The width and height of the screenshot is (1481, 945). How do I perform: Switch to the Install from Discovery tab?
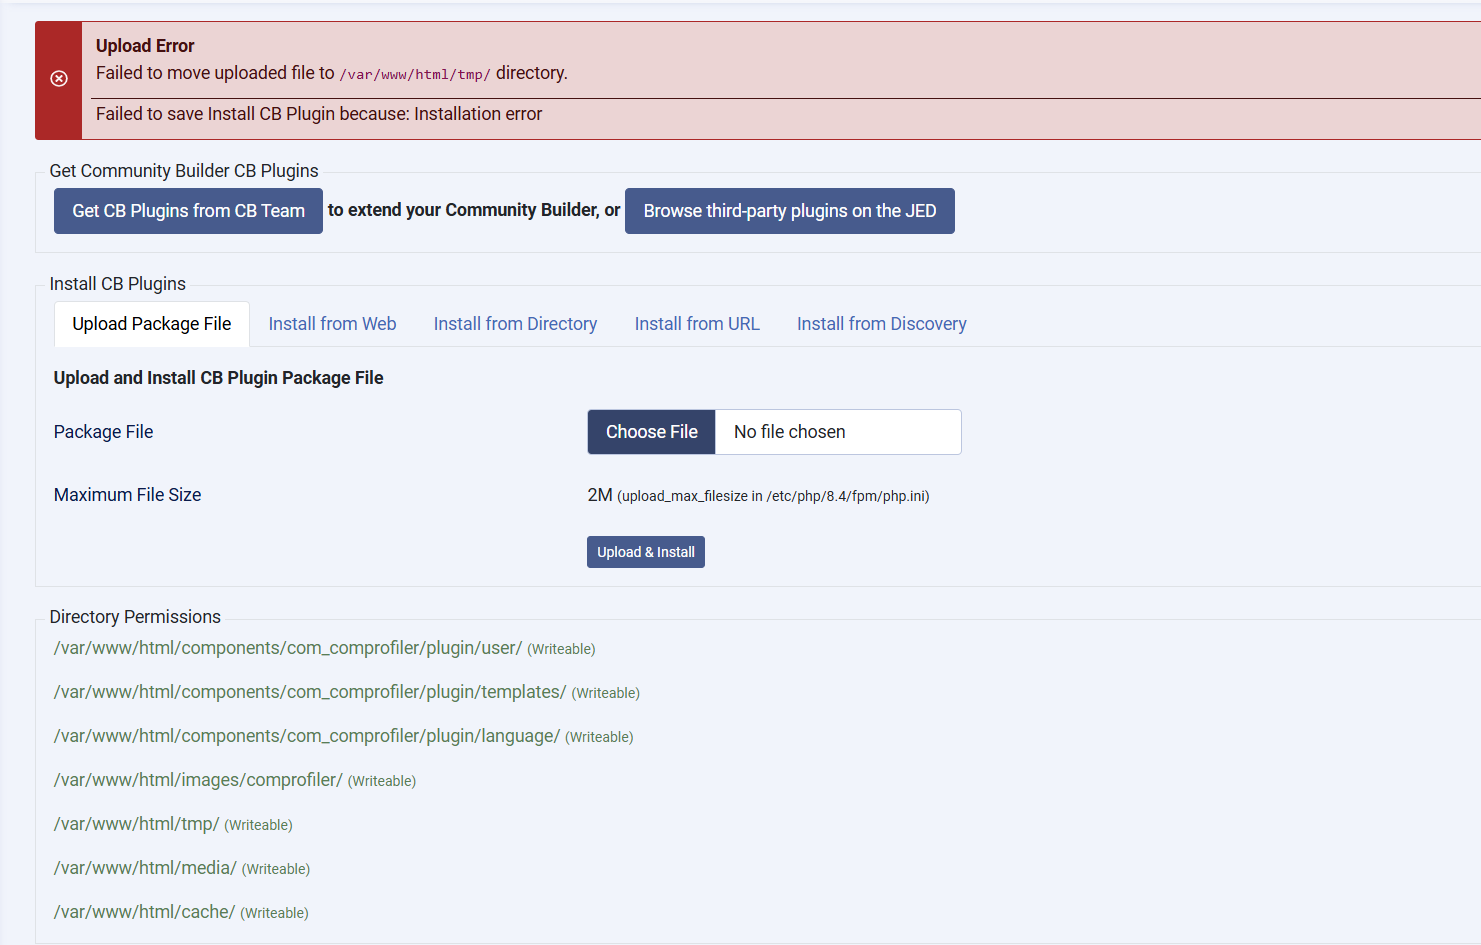[881, 324]
